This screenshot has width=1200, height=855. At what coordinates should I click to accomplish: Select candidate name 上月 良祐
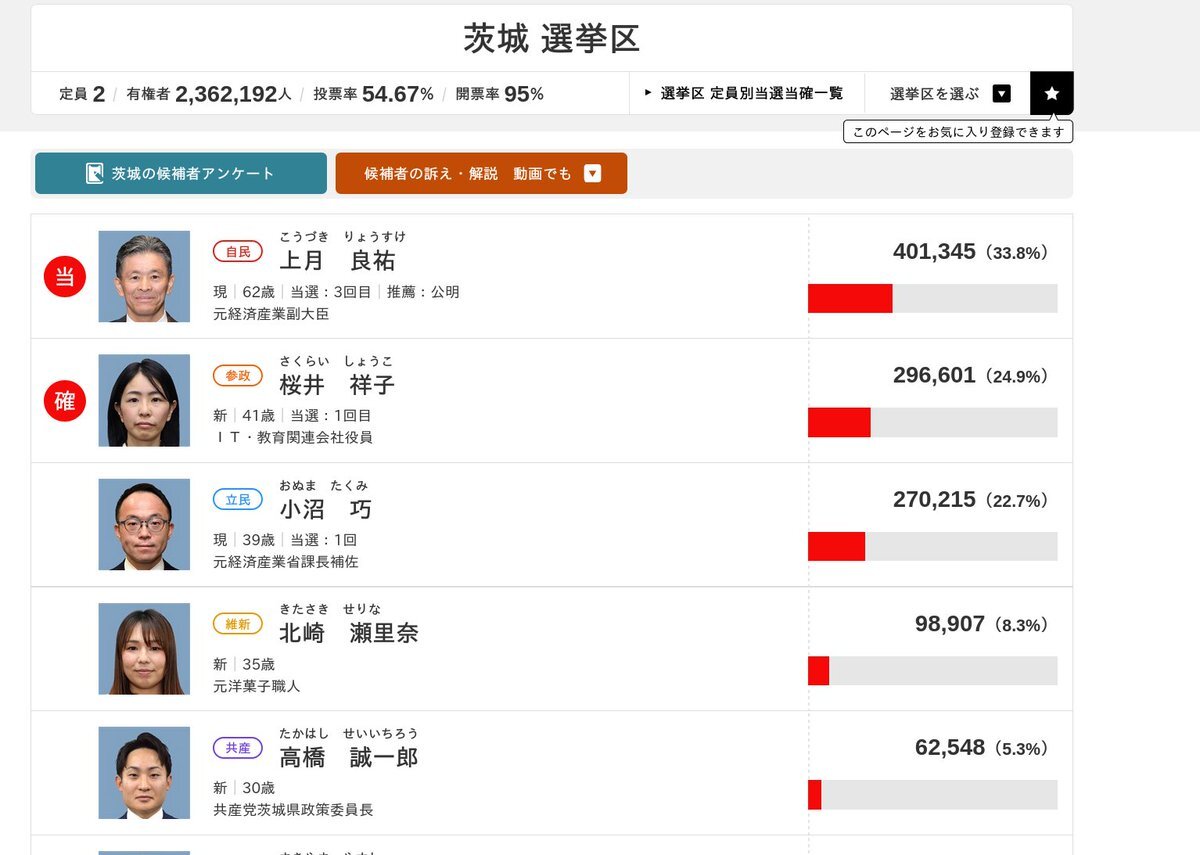pos(337,261)
